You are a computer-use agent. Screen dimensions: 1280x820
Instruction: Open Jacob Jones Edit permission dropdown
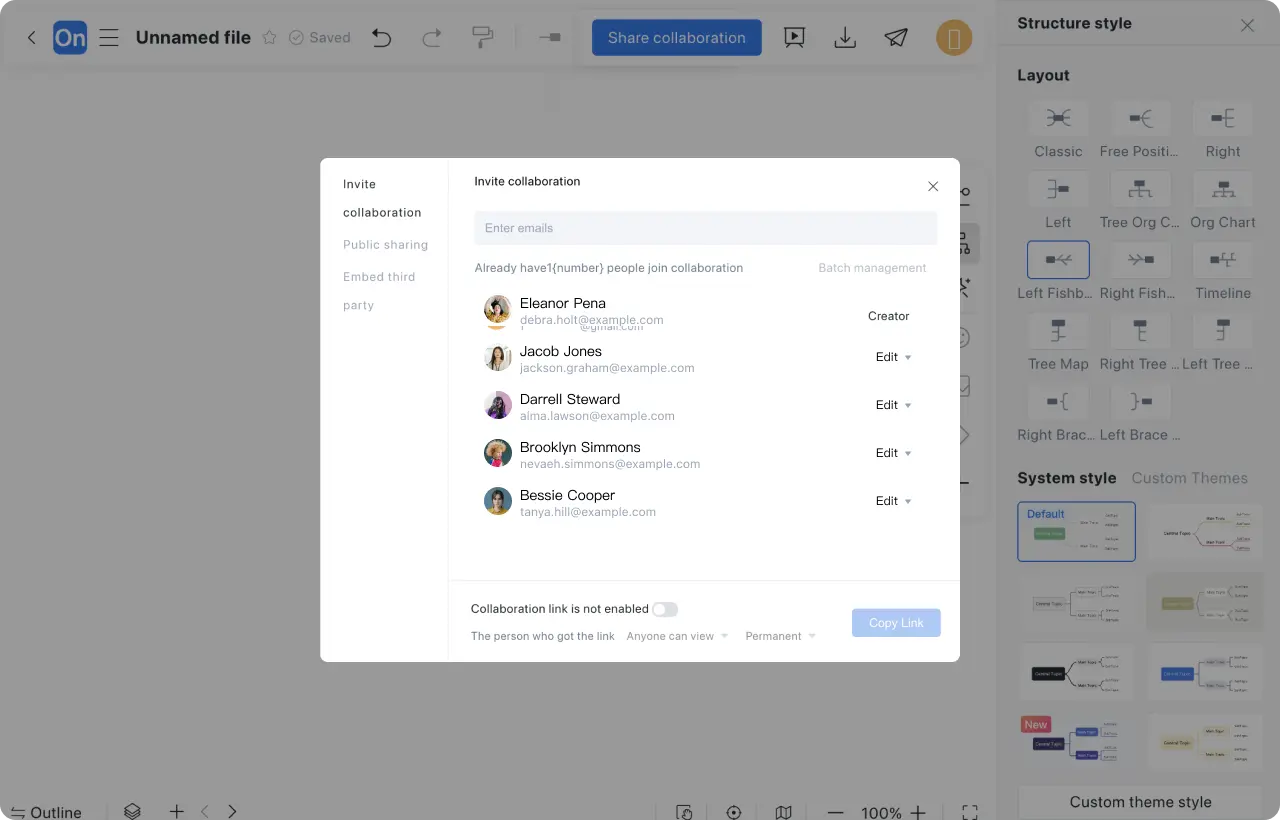[893, 357]
